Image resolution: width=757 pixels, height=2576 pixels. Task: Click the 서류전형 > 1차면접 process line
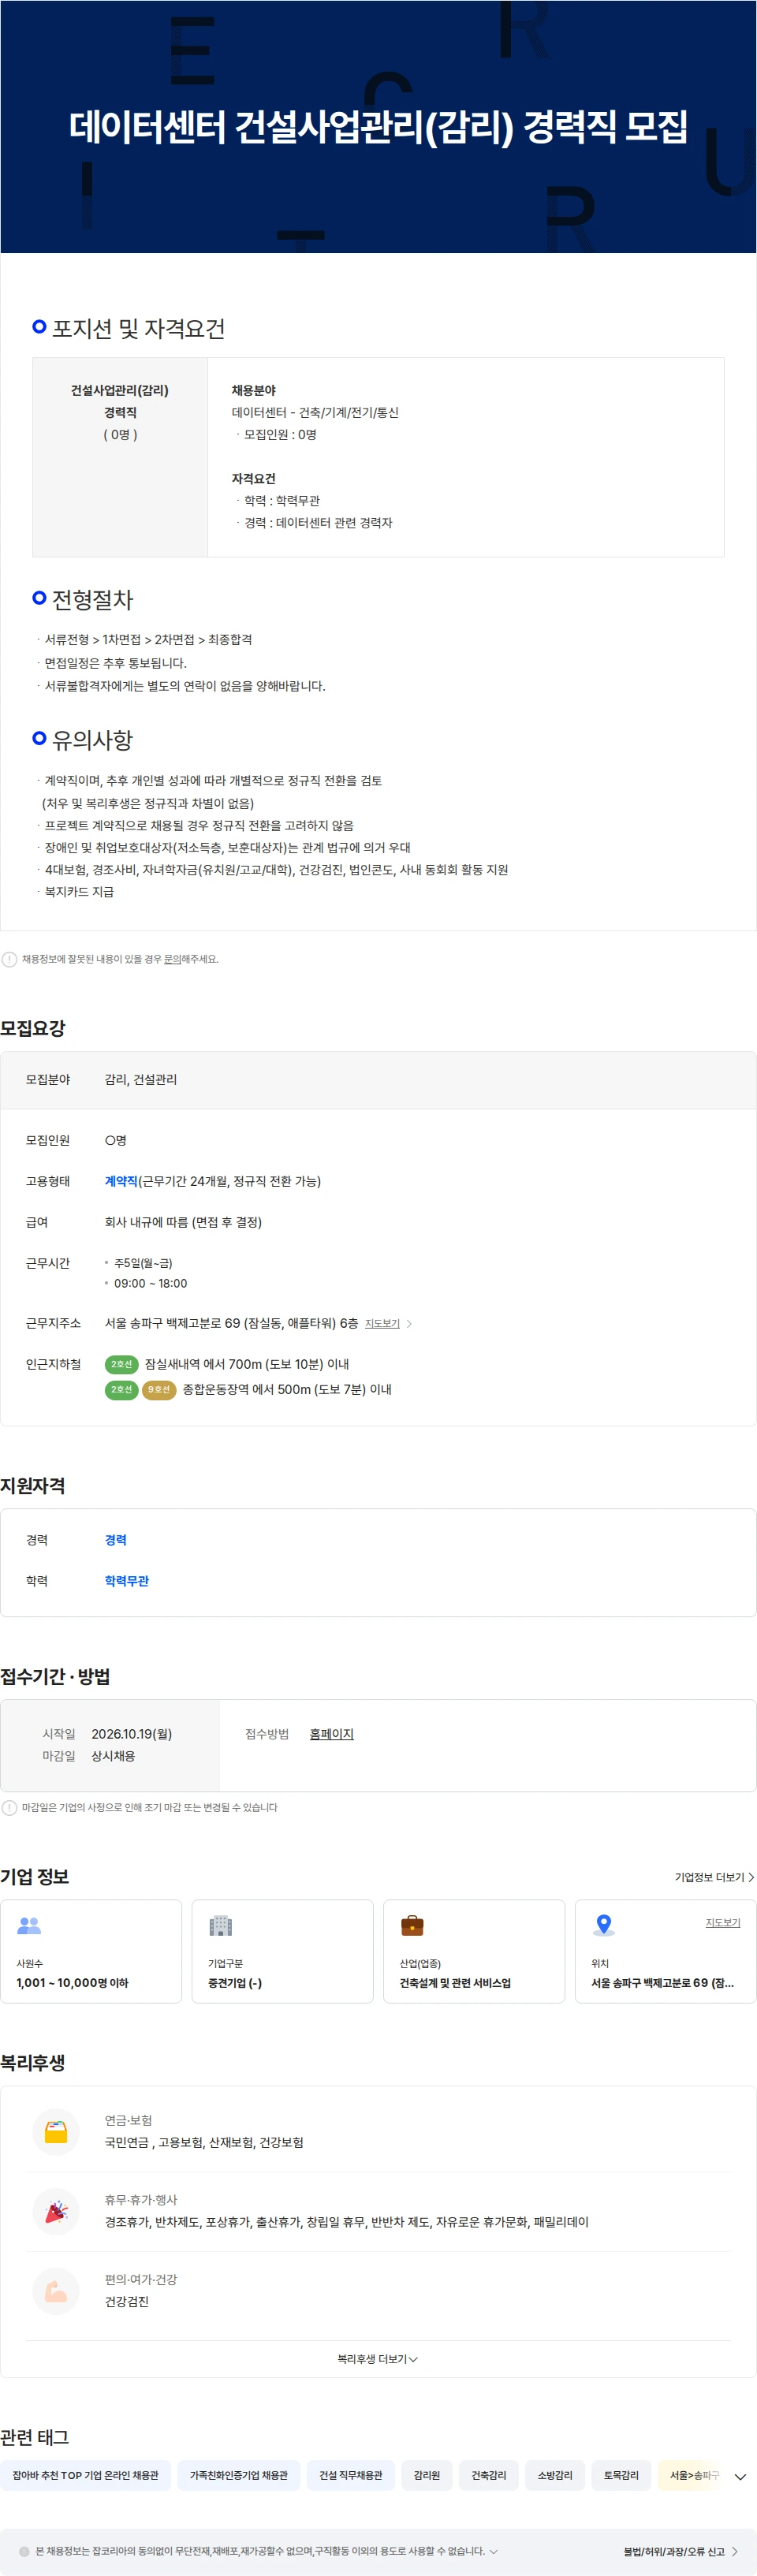[147, 639]
